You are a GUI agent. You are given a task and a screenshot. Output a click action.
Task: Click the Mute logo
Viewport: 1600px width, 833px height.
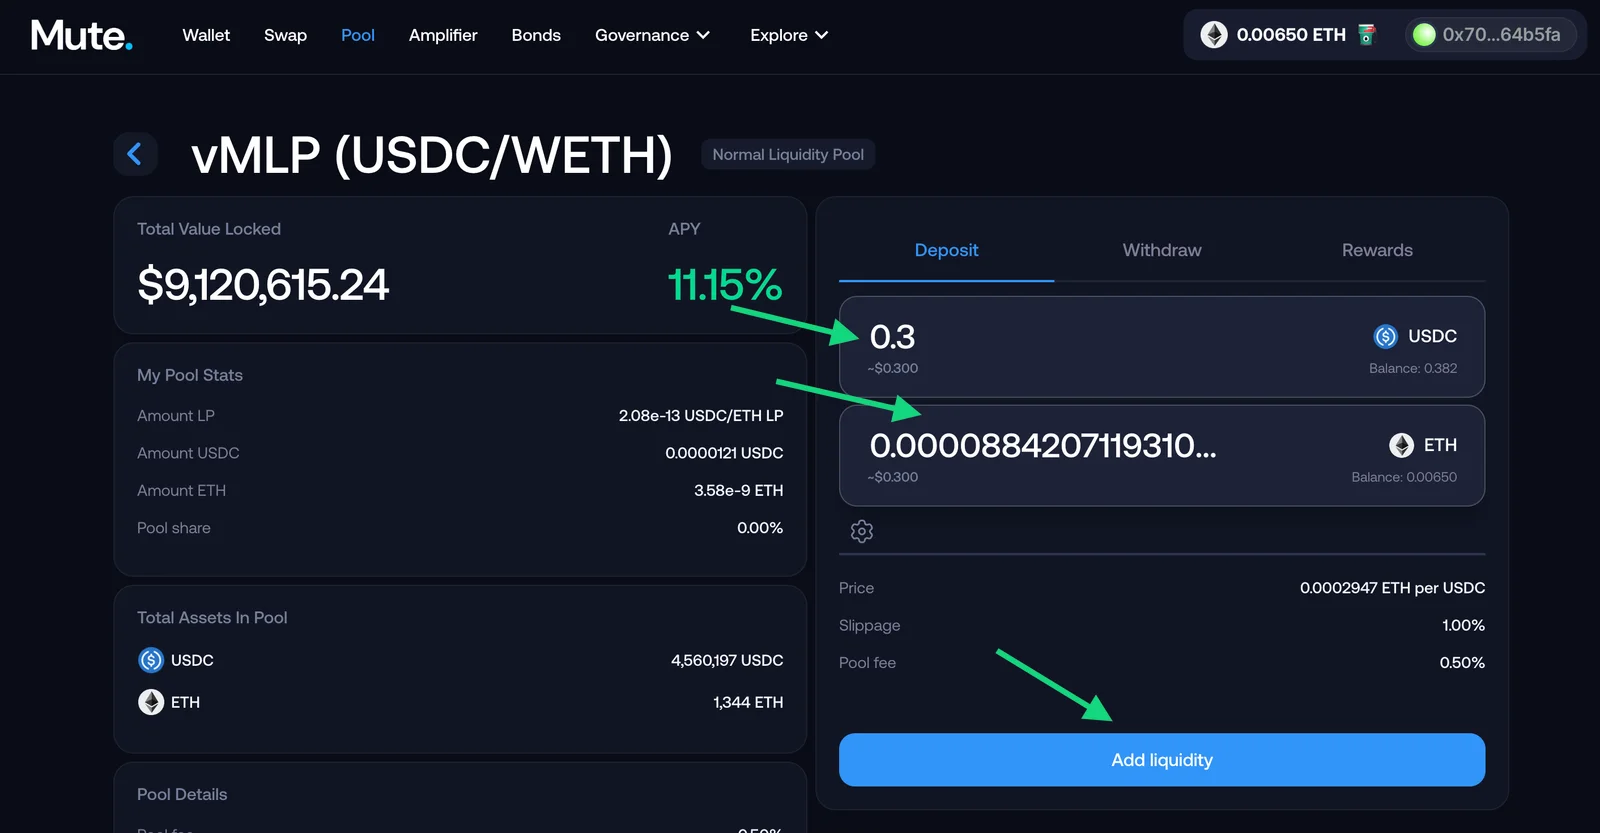pyautogui.click(x=81, y=35)
